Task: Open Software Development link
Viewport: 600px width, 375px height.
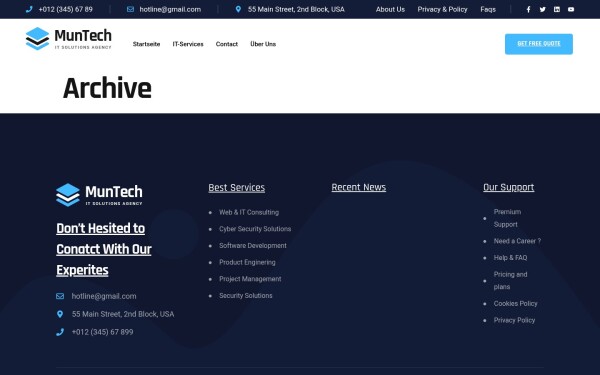Action: tap(253, 246)
